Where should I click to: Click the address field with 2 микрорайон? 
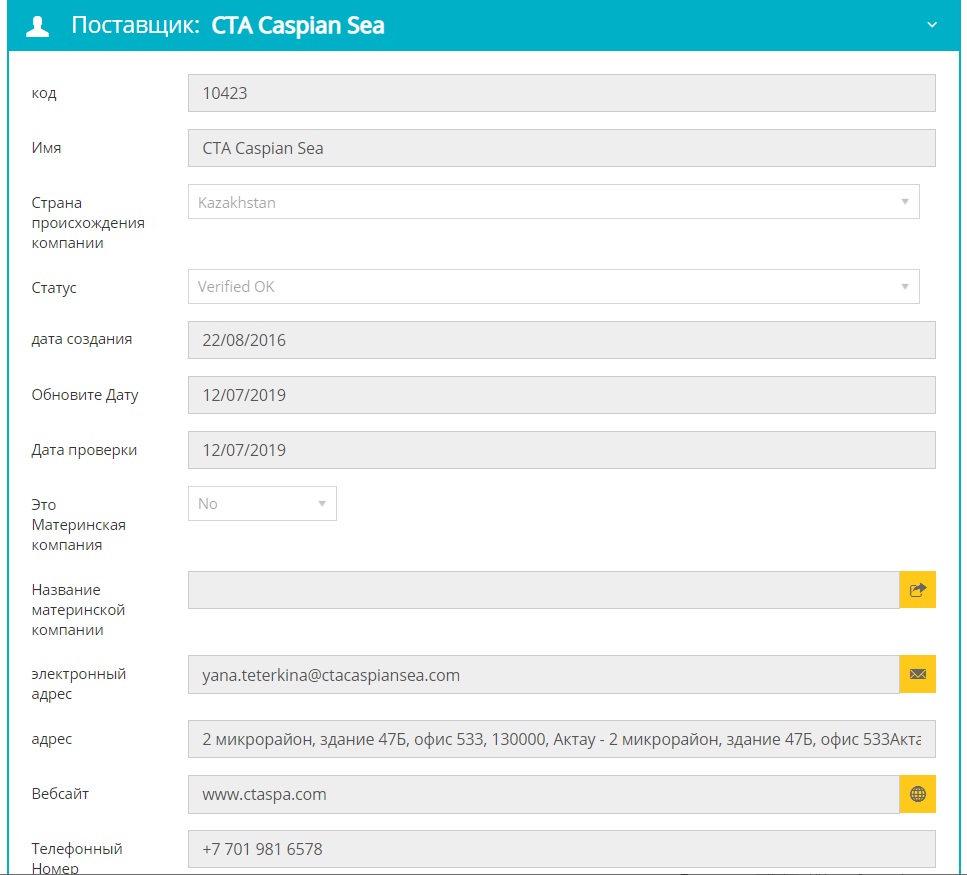(562, 739)
